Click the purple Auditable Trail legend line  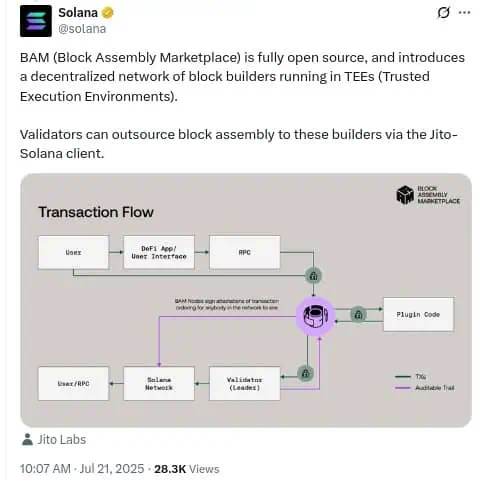(x=403, y=388)
